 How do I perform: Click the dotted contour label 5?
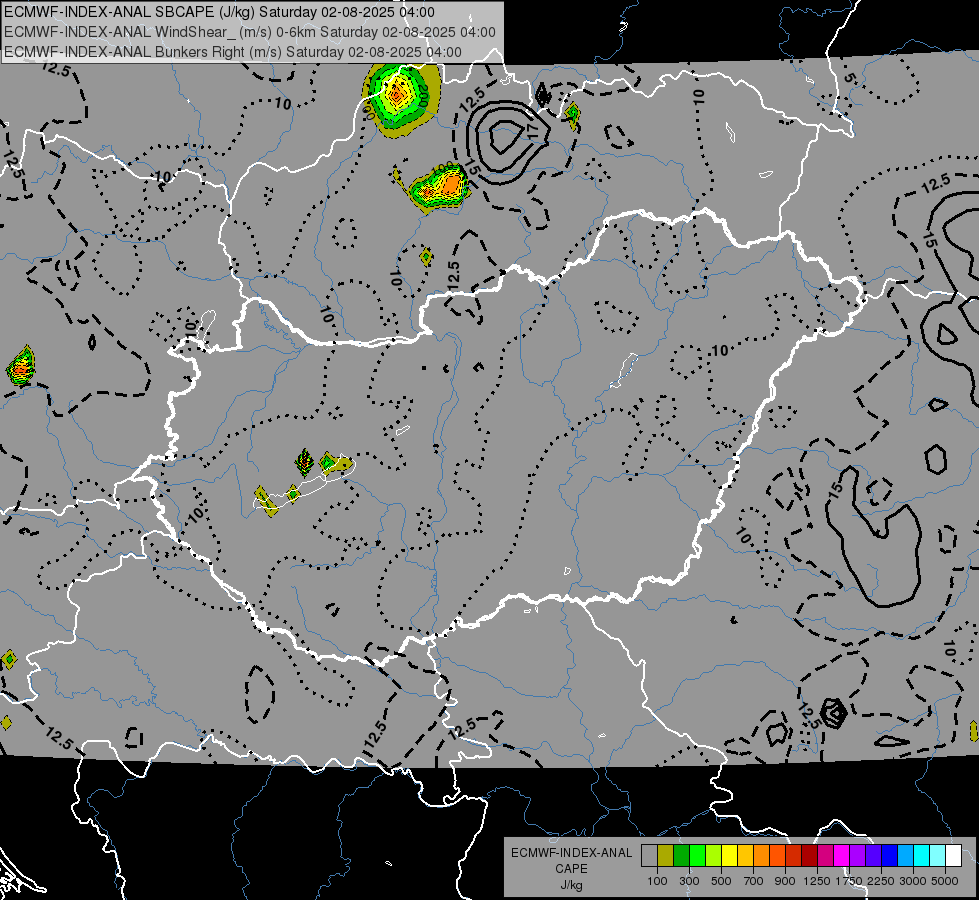click(x=849, y=79)
